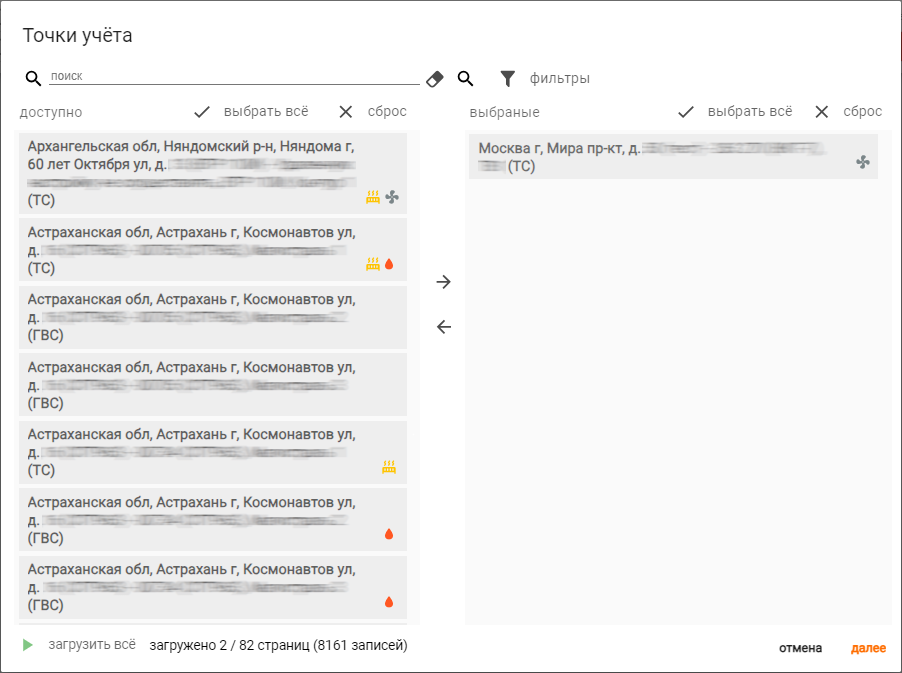The height and width of the screenshot is (673, 902).
Task: Click далее button
Action: coord(868,648)
